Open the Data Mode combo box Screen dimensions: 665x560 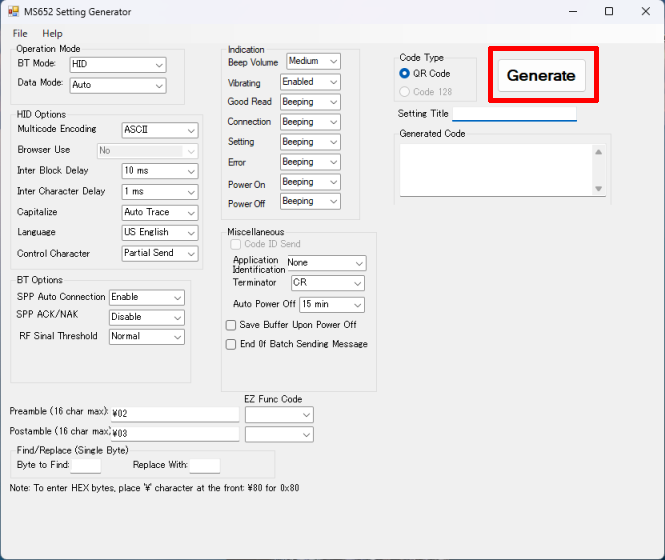tap(117, 85)
